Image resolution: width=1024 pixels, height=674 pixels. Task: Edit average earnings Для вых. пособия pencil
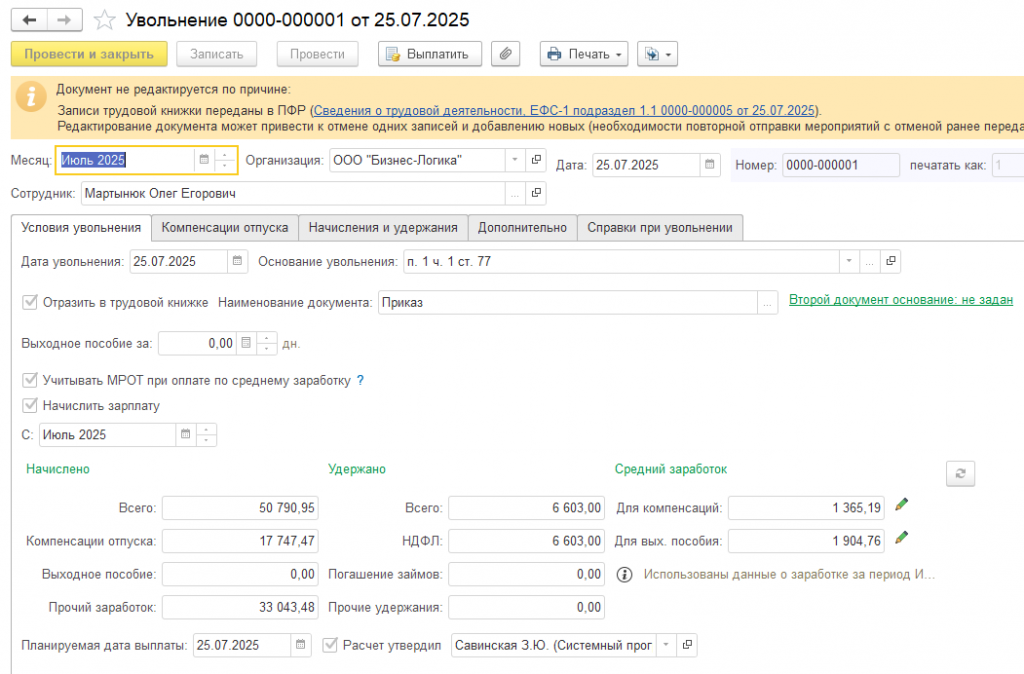pos(901,538)
